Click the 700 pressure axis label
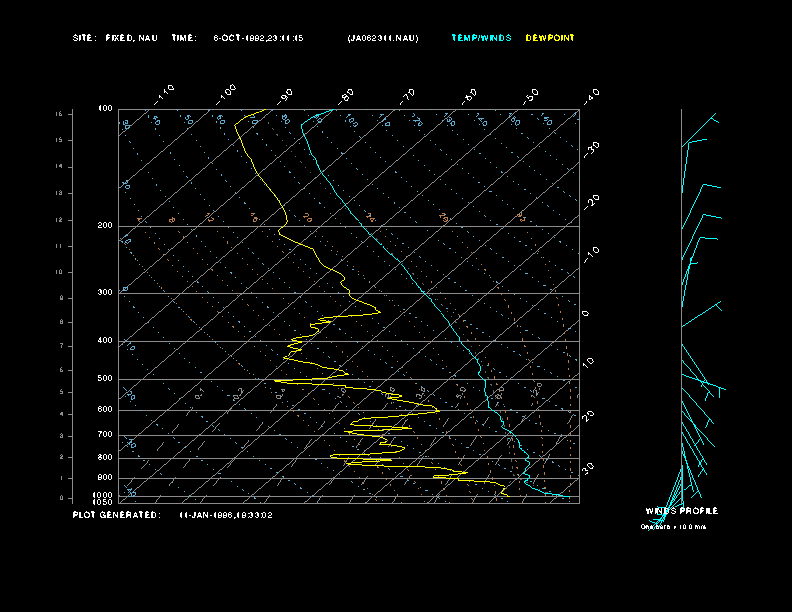 coord(105,435)
